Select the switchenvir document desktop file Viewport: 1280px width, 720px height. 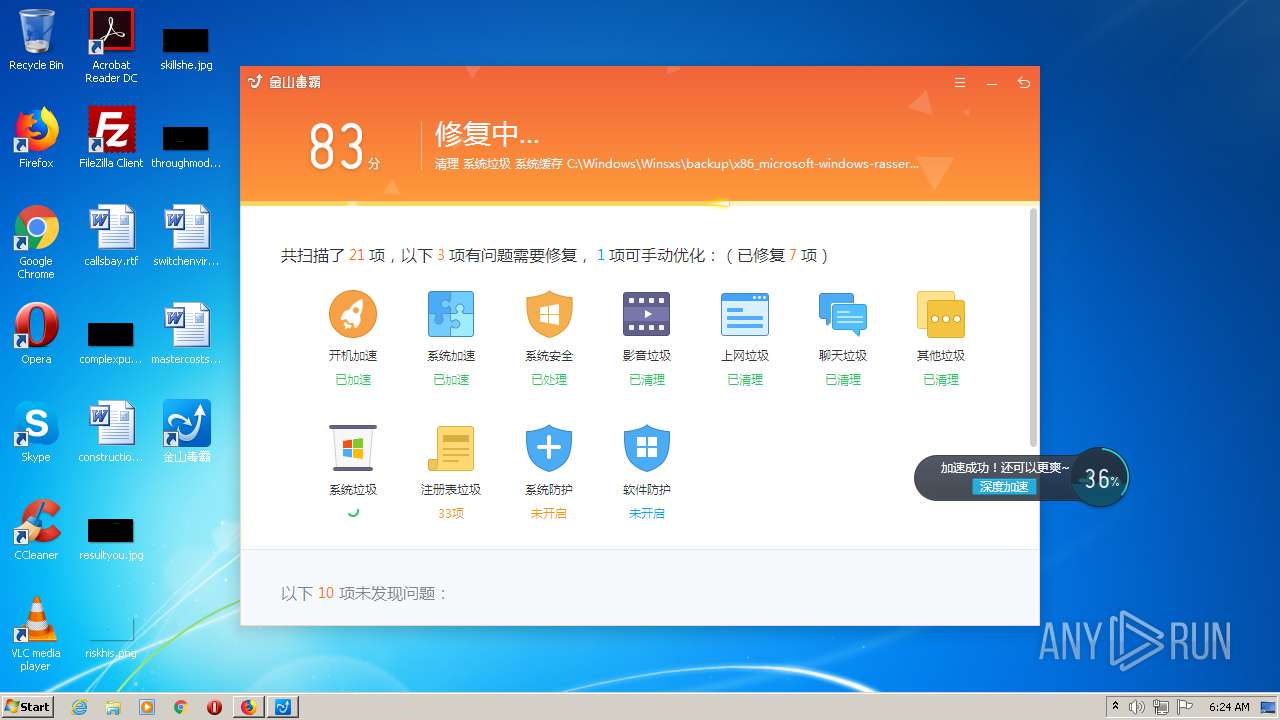pos(186,236)
